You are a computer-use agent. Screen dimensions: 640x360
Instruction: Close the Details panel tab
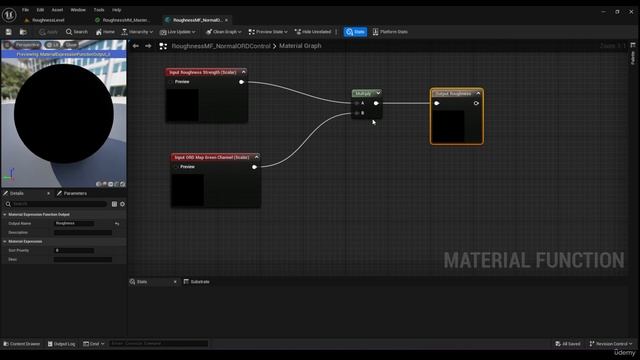[49, 193]
